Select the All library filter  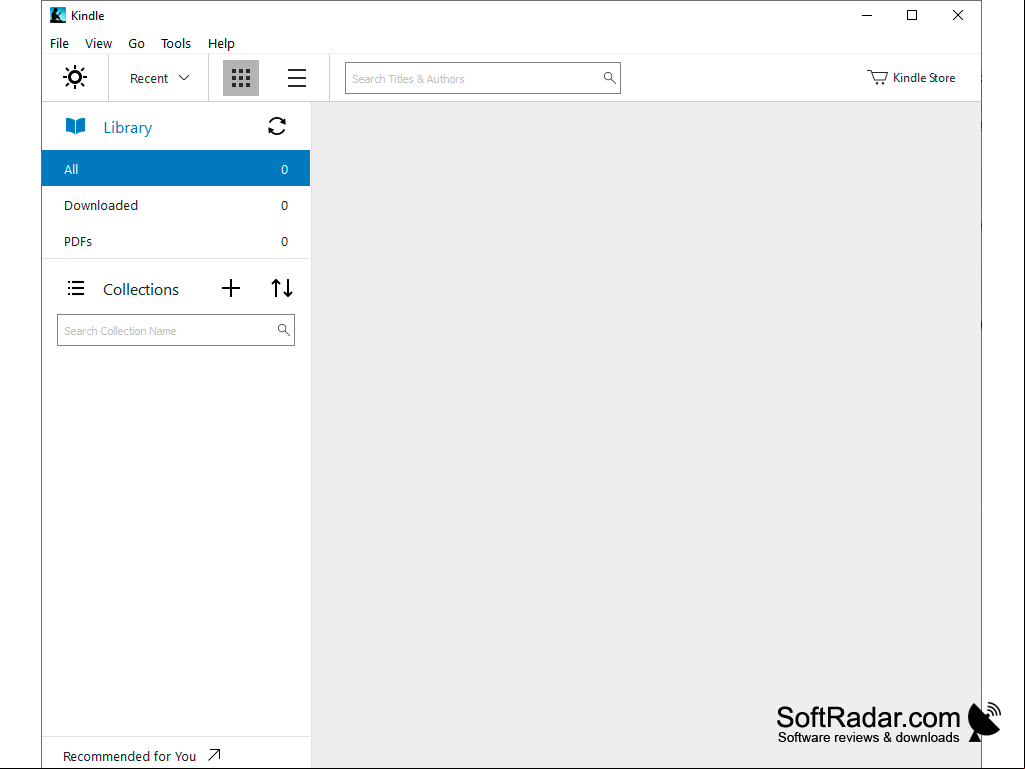click(176, 169)
